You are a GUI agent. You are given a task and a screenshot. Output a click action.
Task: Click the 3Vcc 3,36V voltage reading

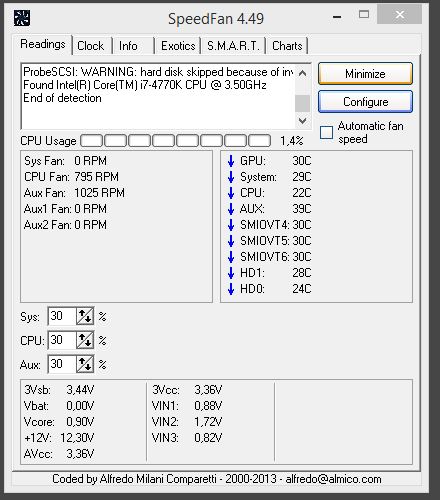point(187,390)
